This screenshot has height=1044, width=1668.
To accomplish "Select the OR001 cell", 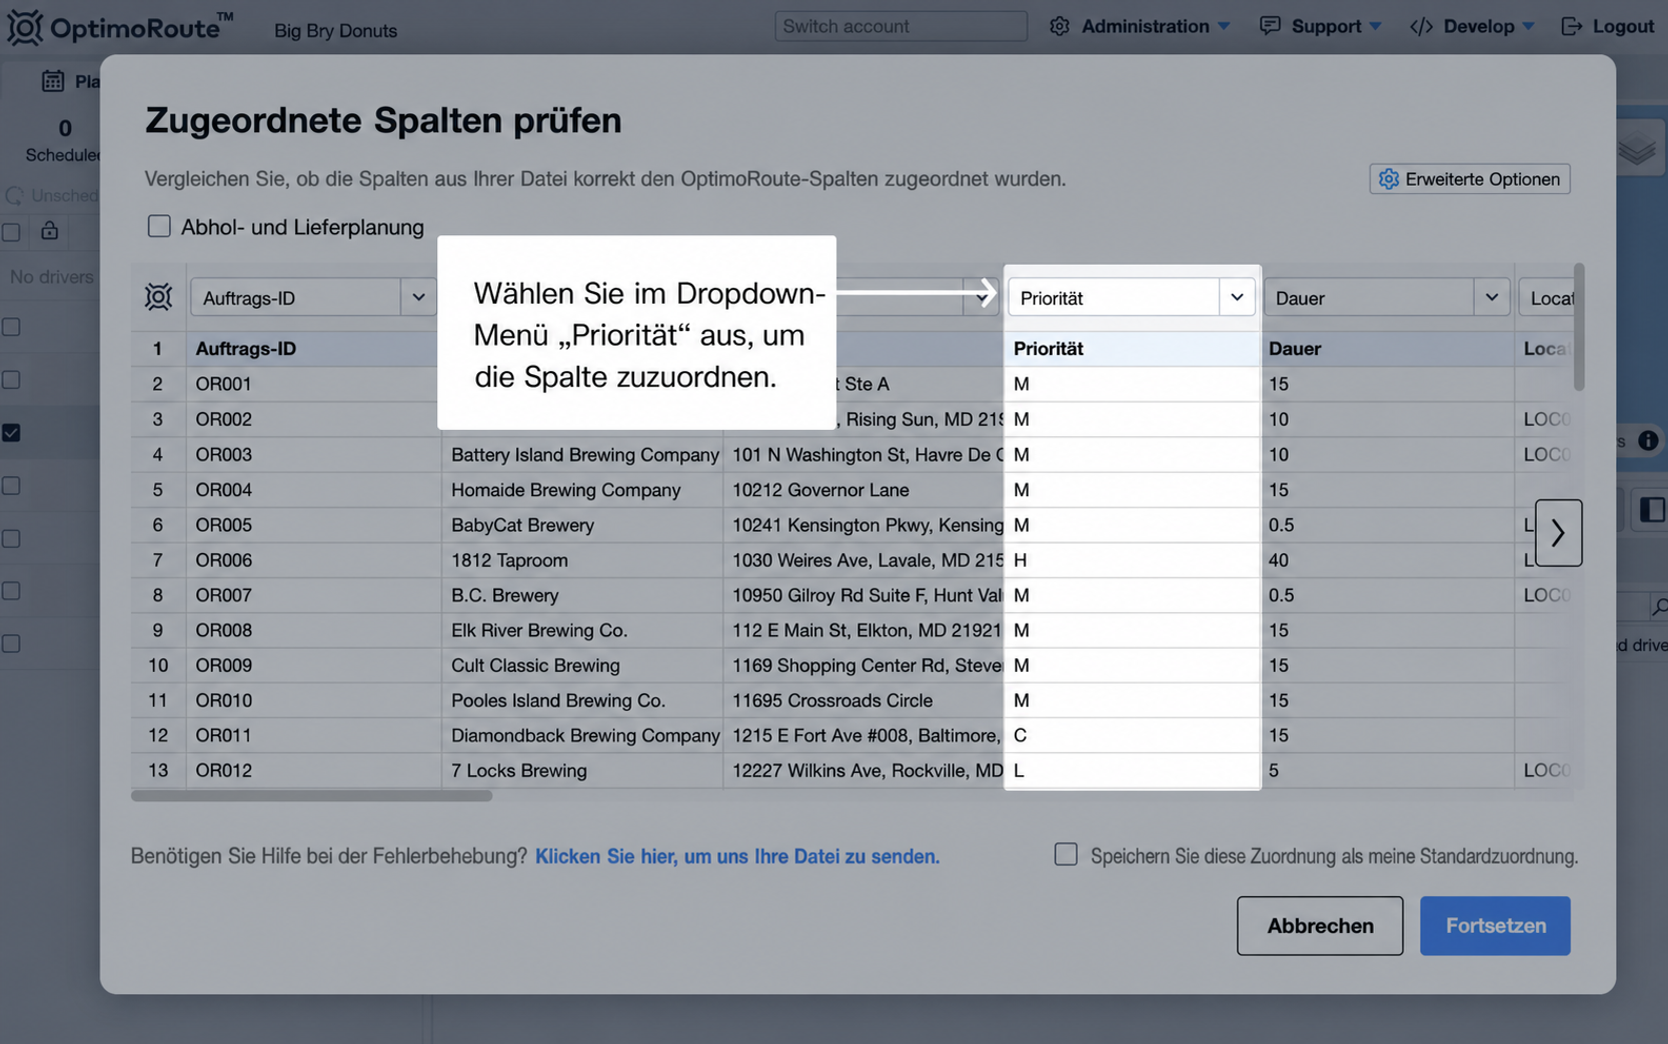I will click(x=314, y=384).
